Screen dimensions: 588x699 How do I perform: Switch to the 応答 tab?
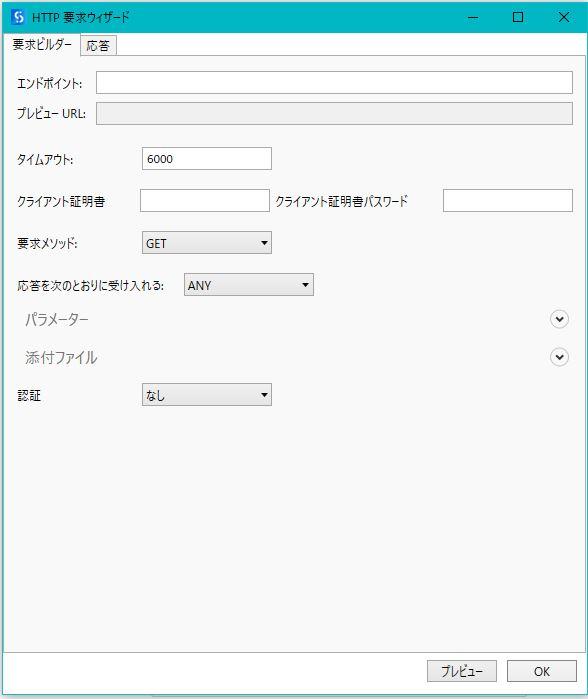click(x=98, y=45)
